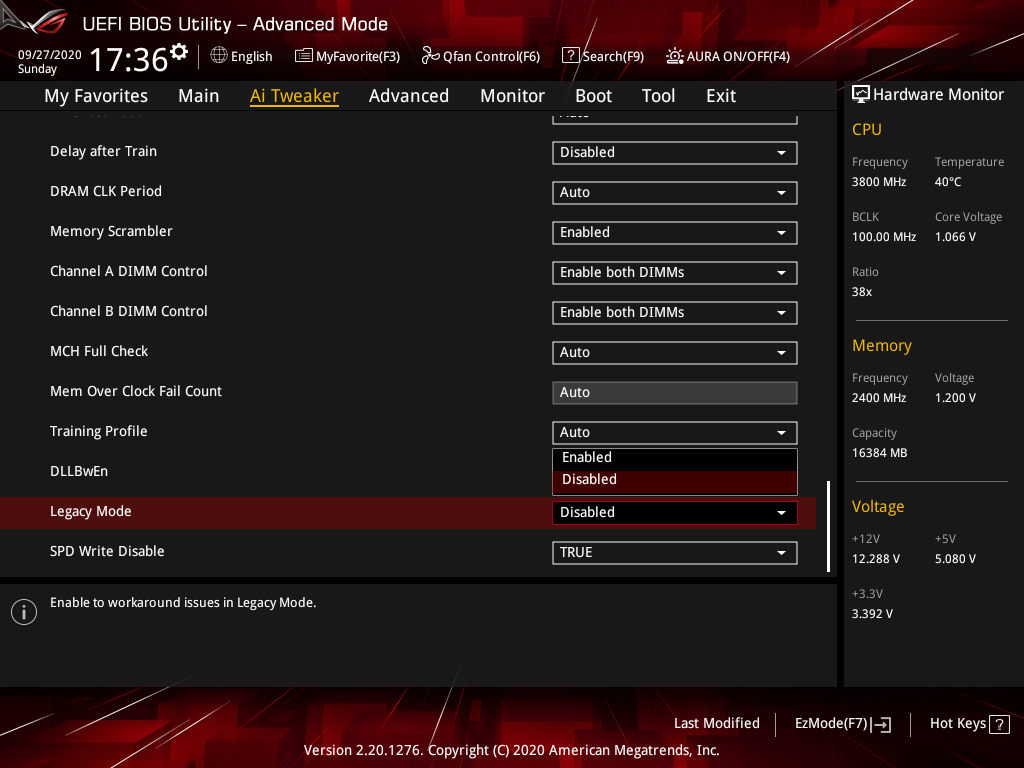Open MyFavorite(F3) folder icon
Image resolution: width=1024 pixels, height=768 pixels.
304,56
